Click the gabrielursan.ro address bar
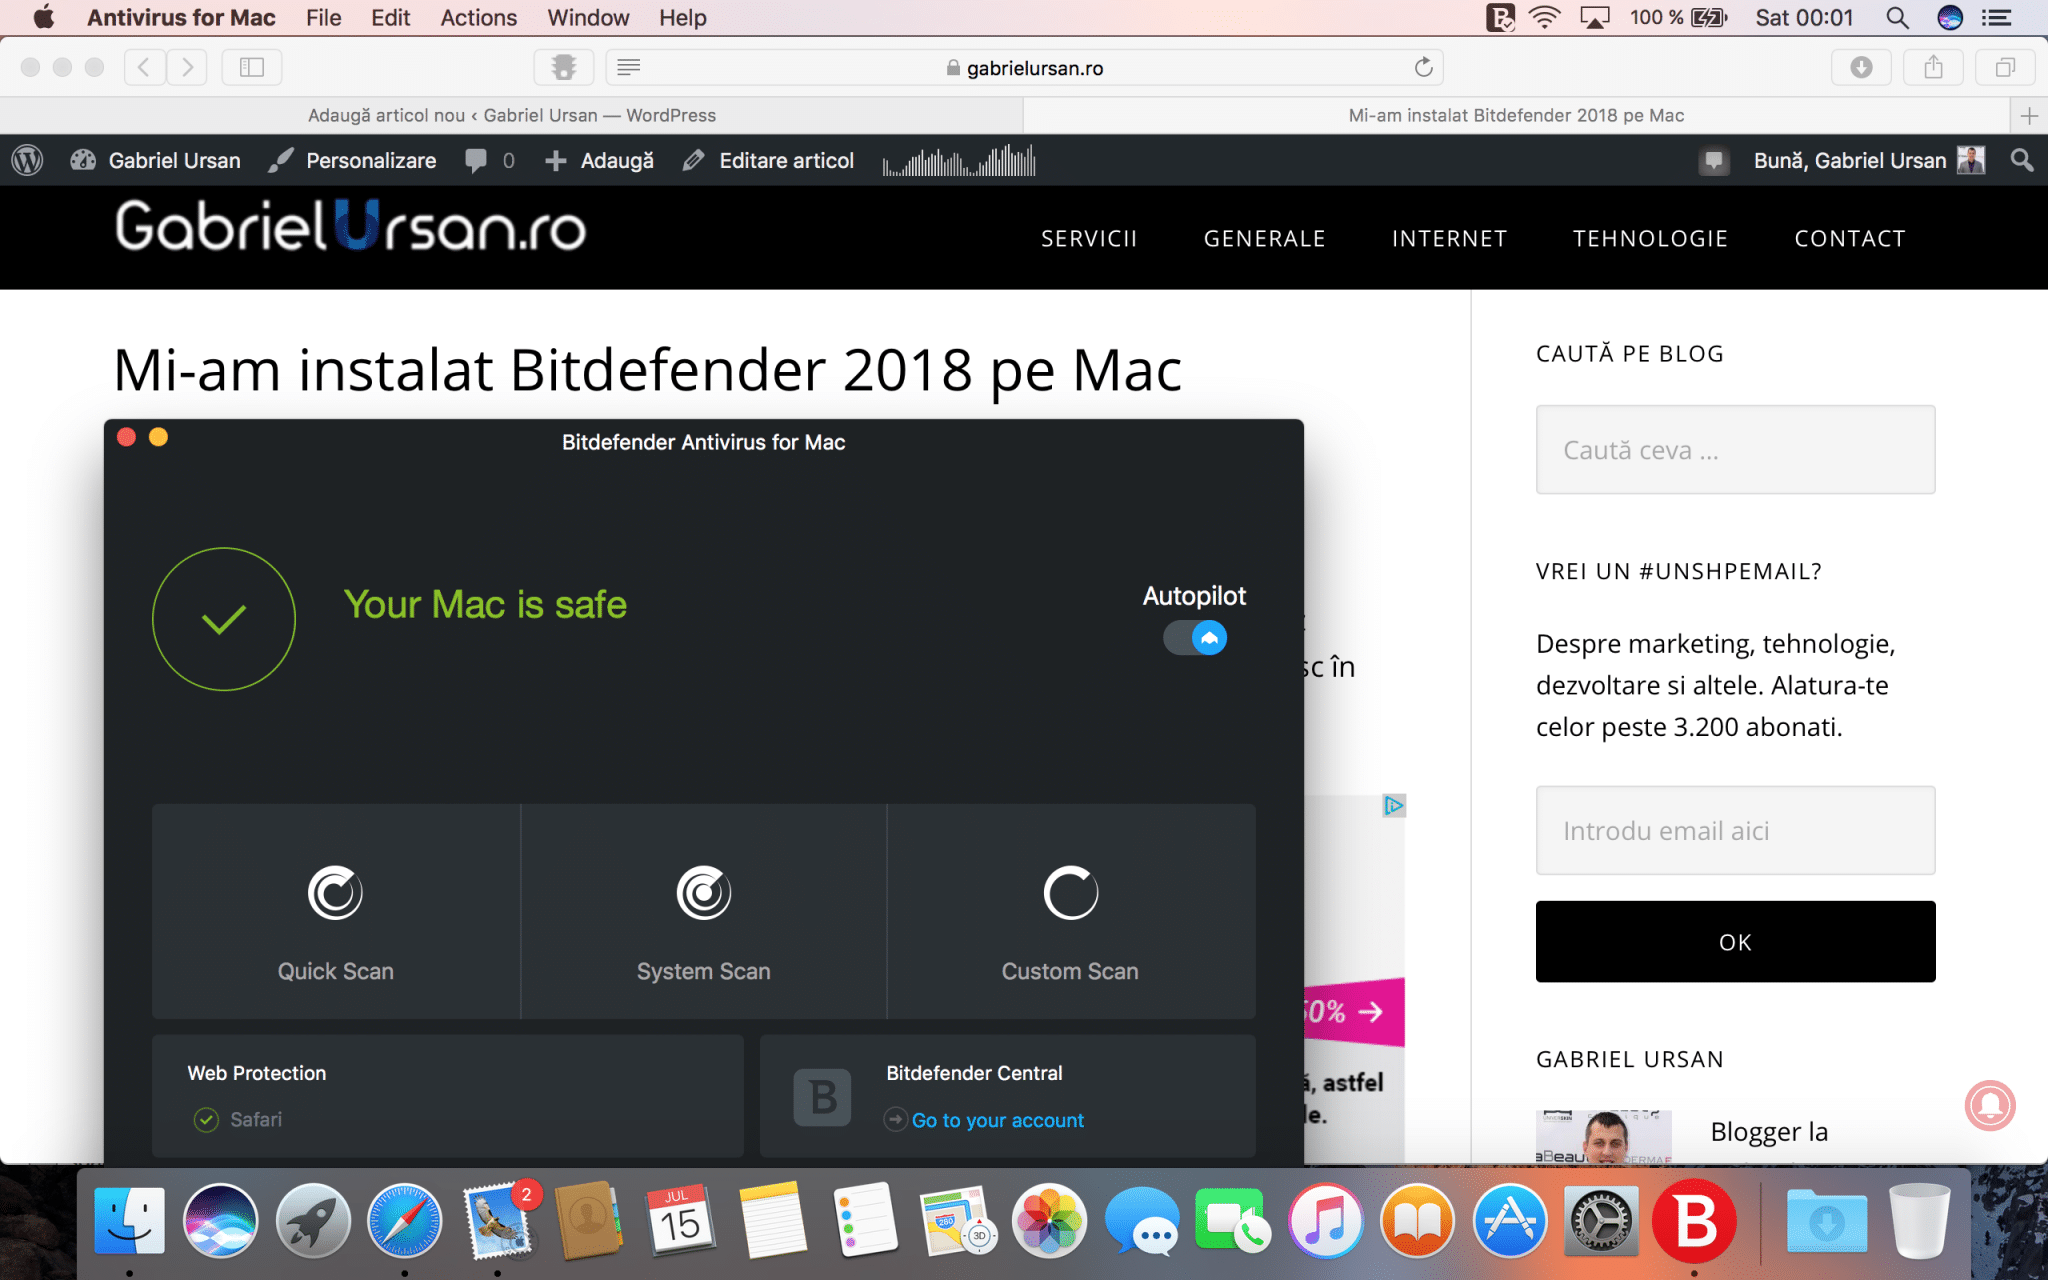The image size is (2048, 1280). pyautogui.click(x=1025, y=67)
